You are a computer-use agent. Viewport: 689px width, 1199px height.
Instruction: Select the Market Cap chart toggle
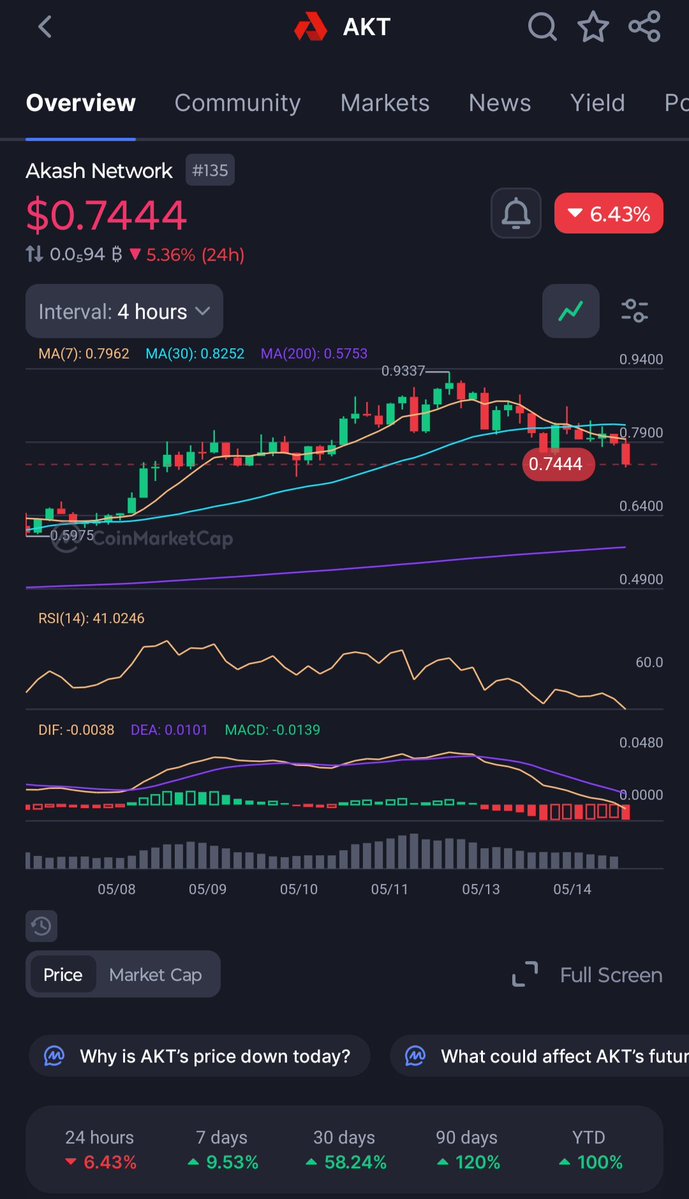pyautogui.click(x=155, y=975)
